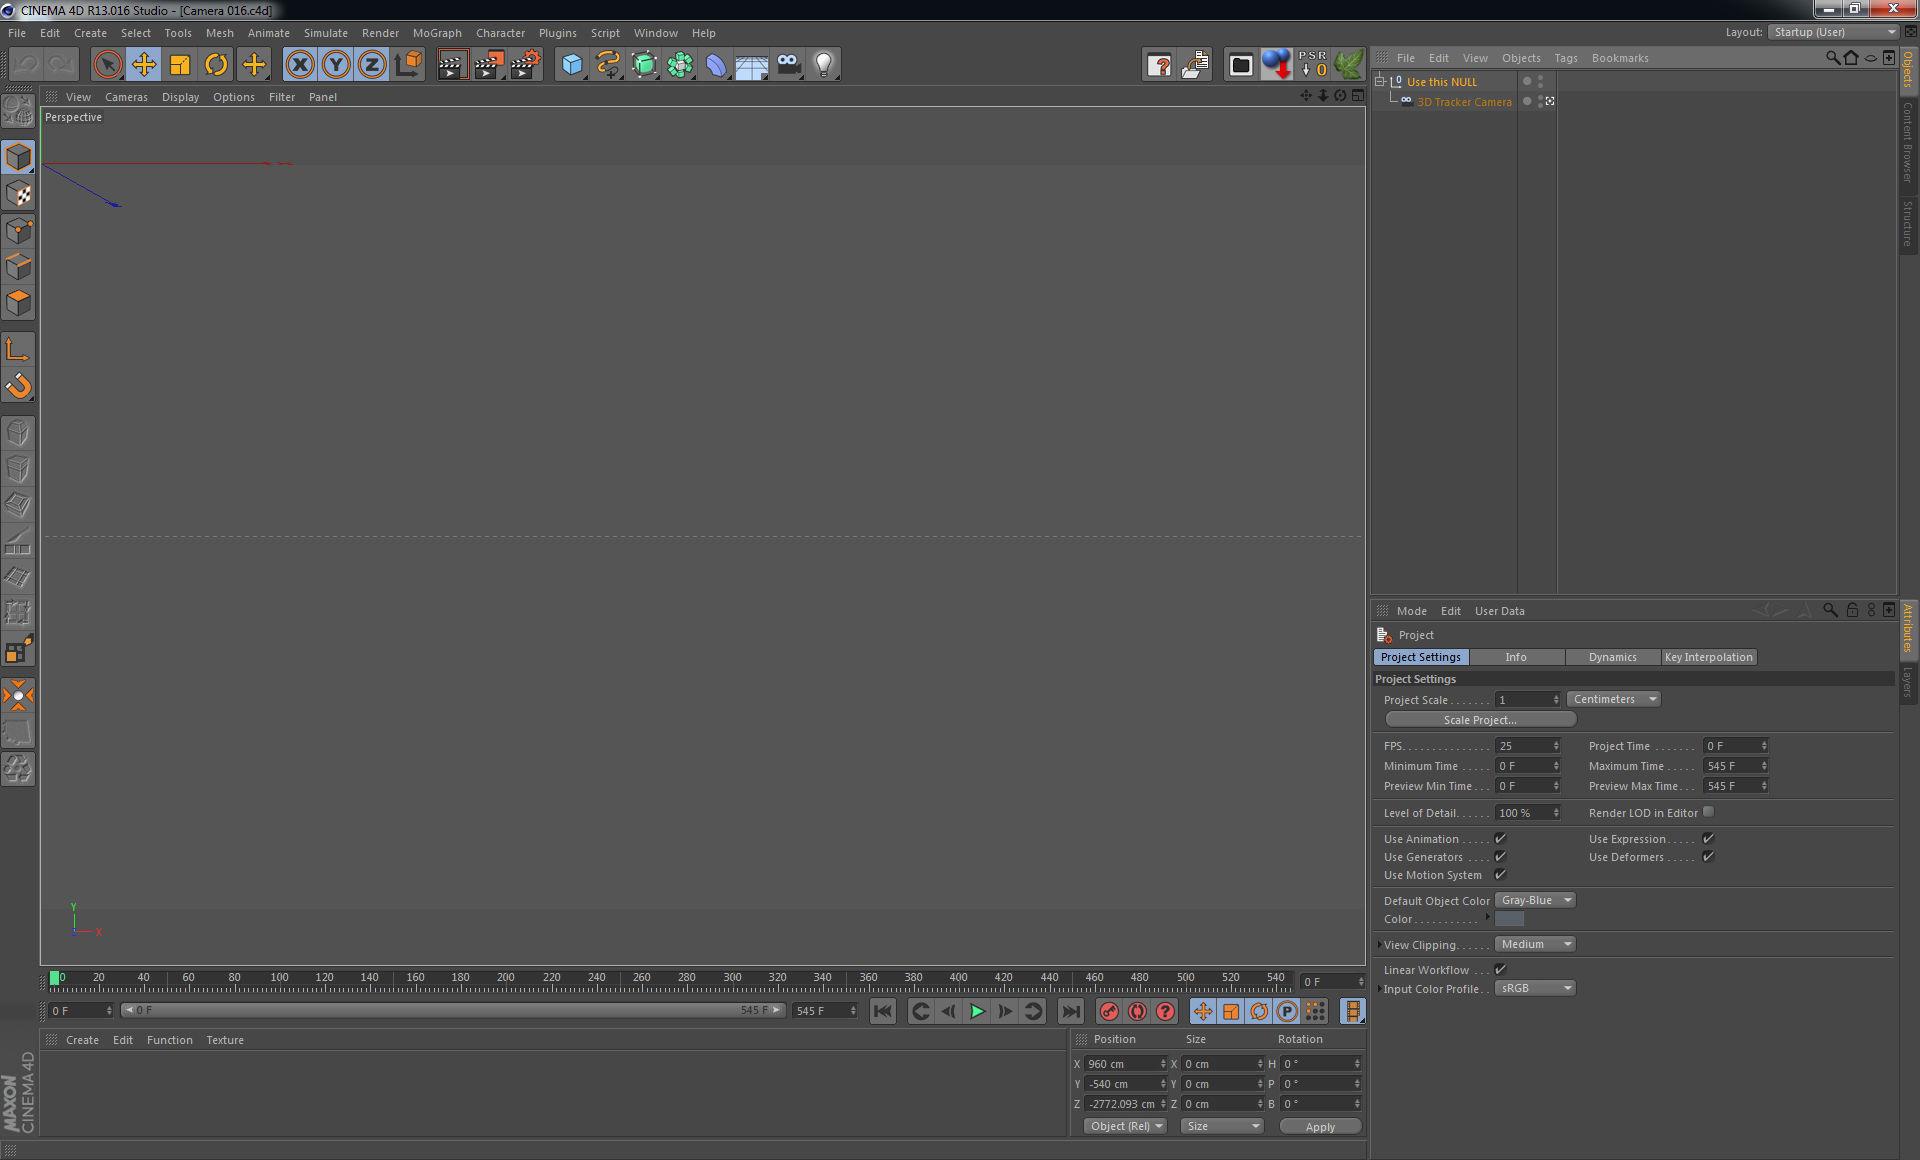
Task: Select the Rotate tool
Action: 216,63
